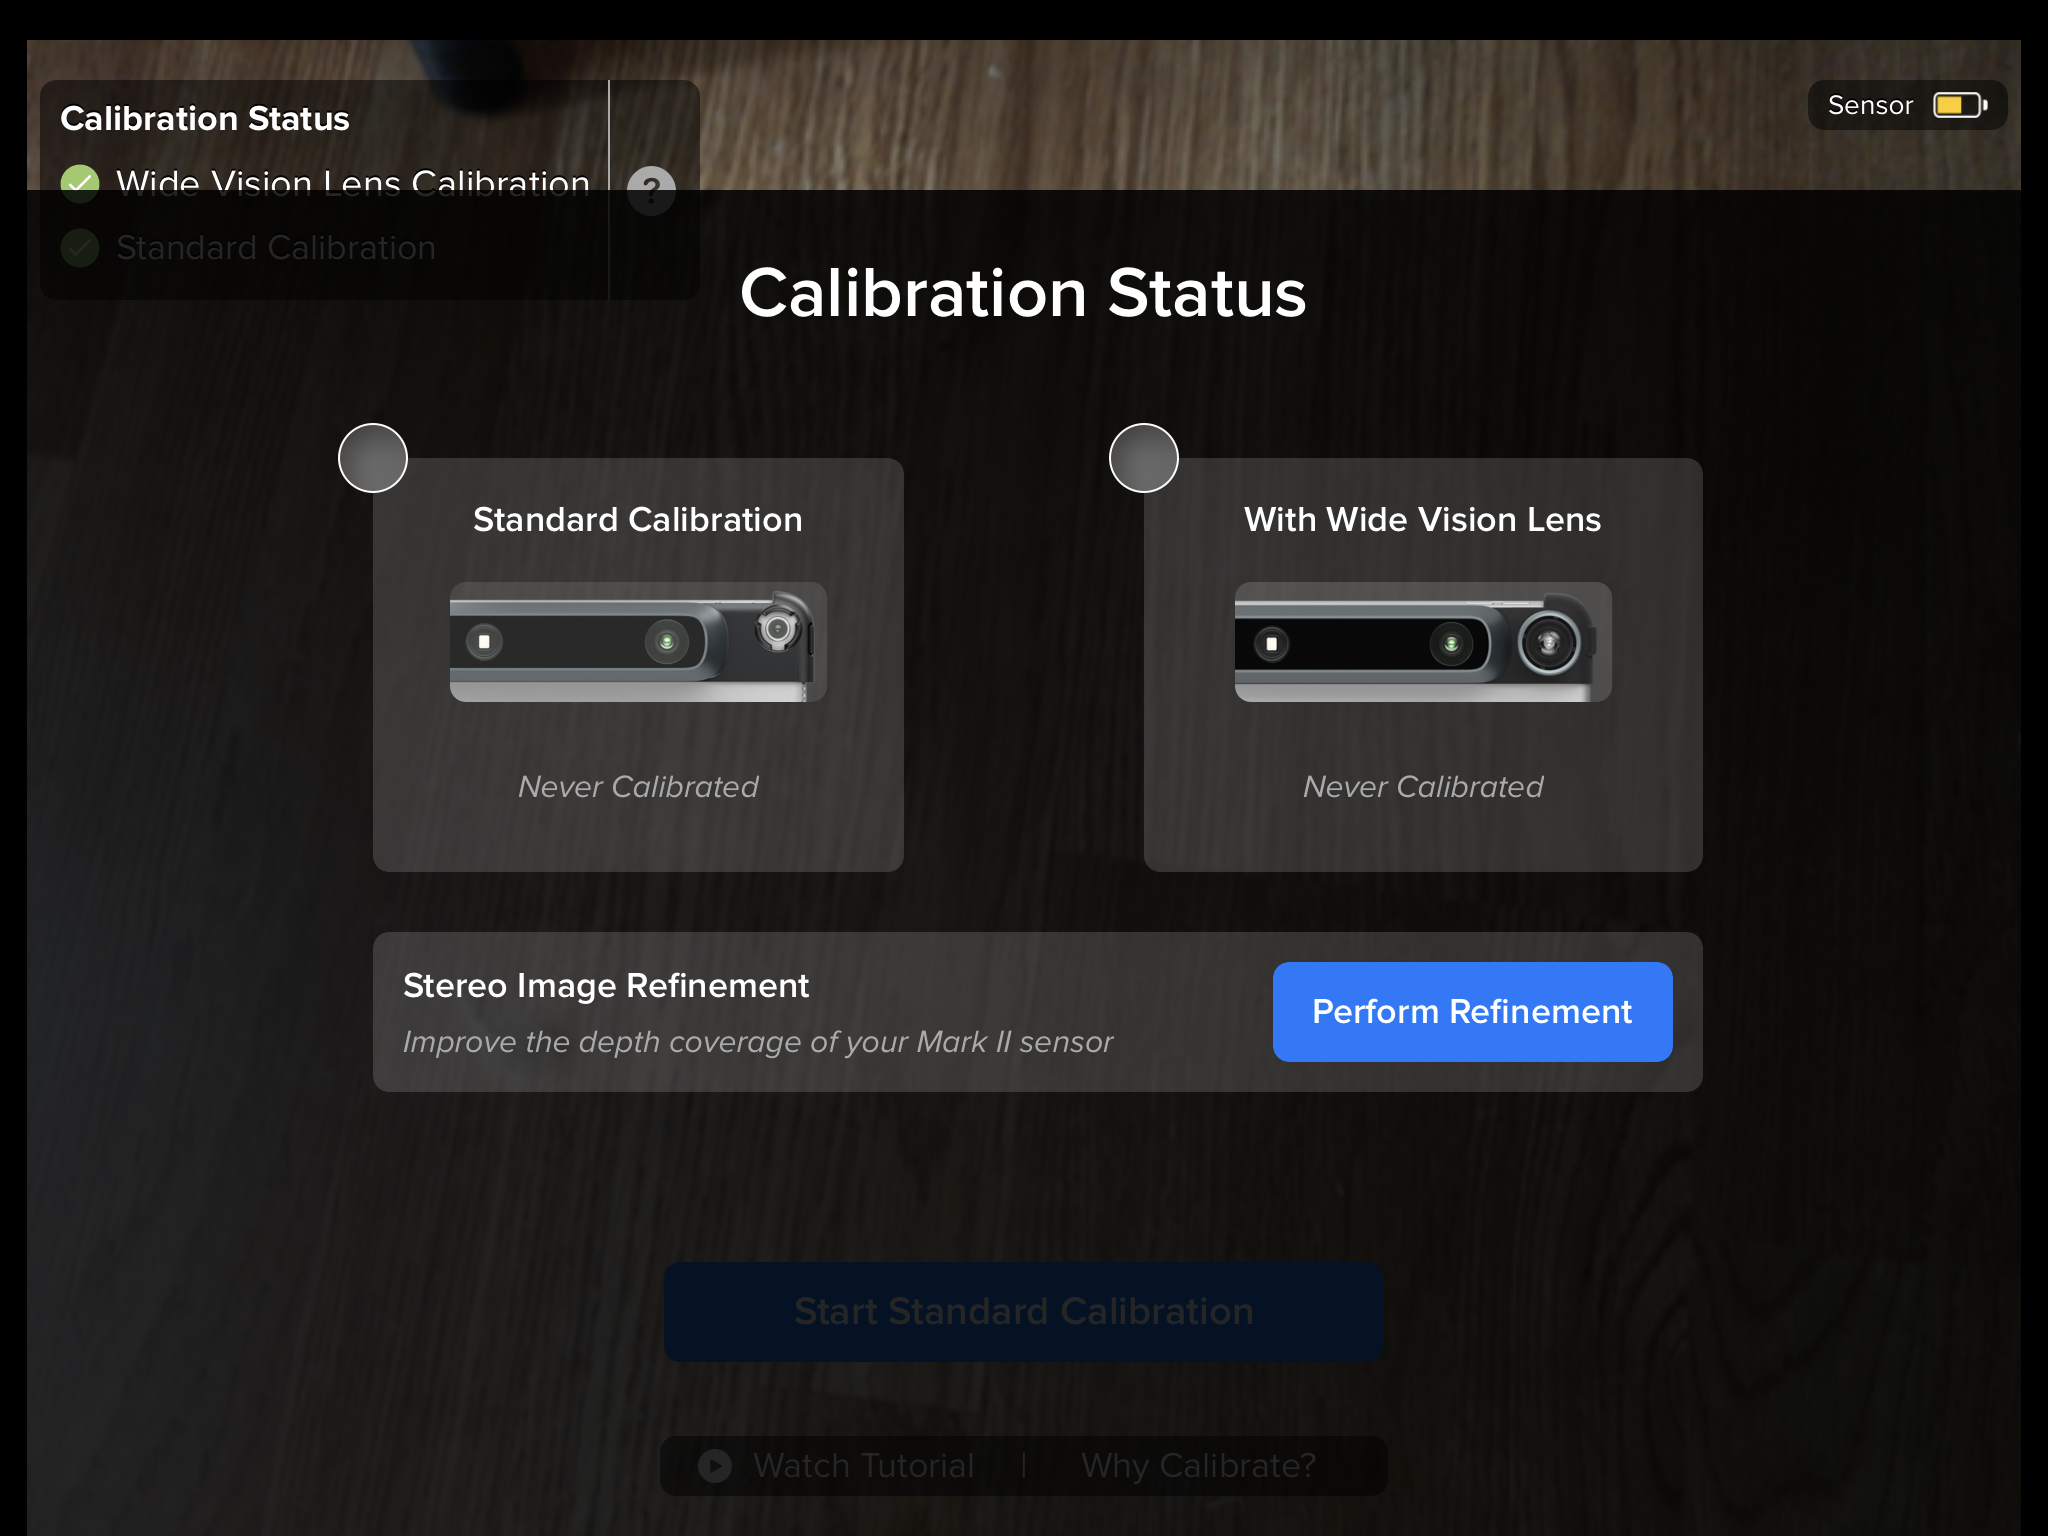Click the Stereo Image Refinement heading
2048x1536 pixels.
click(606, 986)
